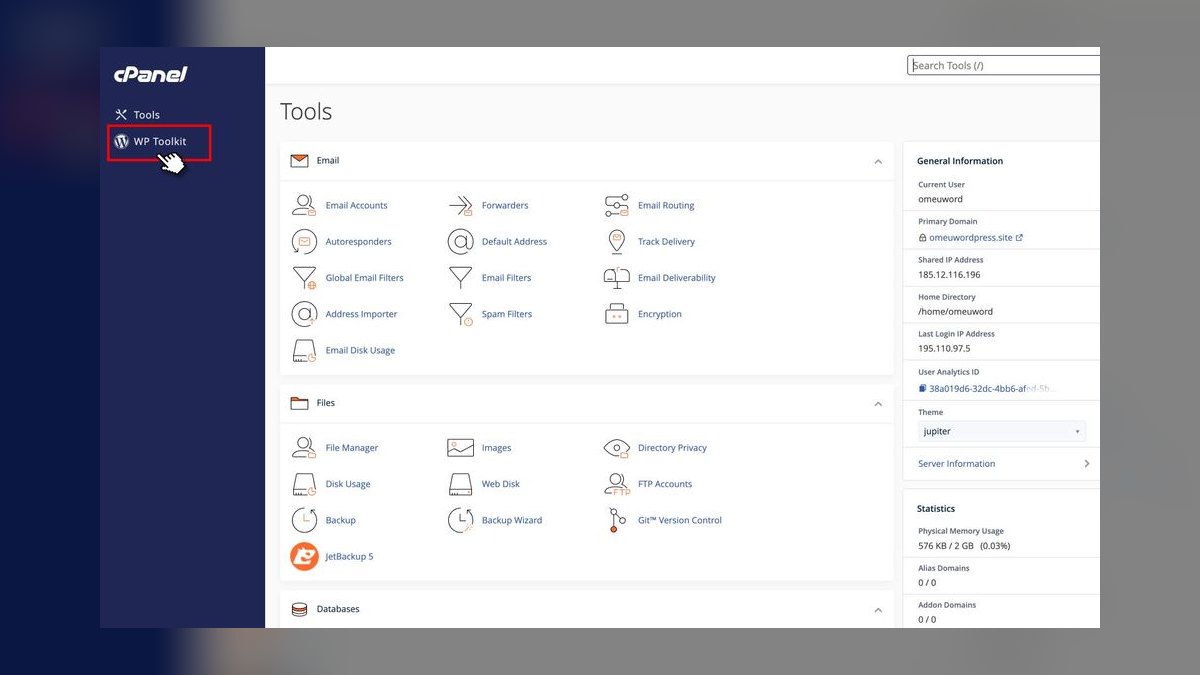Image resolution: width=1200 pixels, height=675 pixels.
Task: Open the Email Routing icon
Action: pos(617,205)
